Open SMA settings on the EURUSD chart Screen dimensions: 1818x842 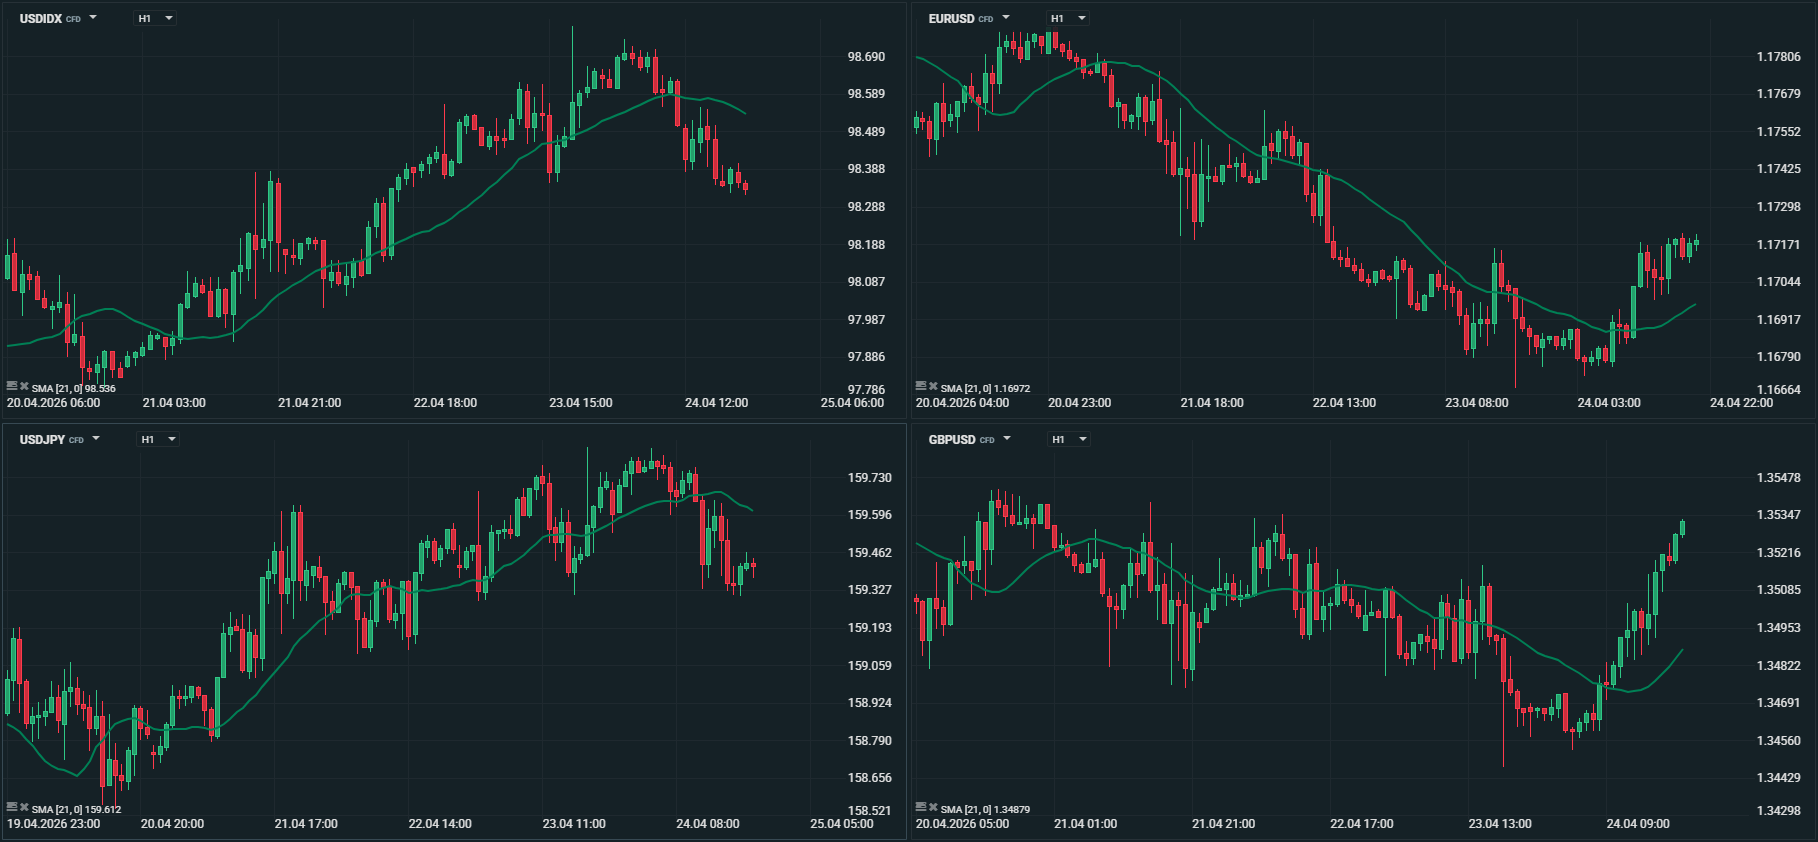(x=921, y=387)
